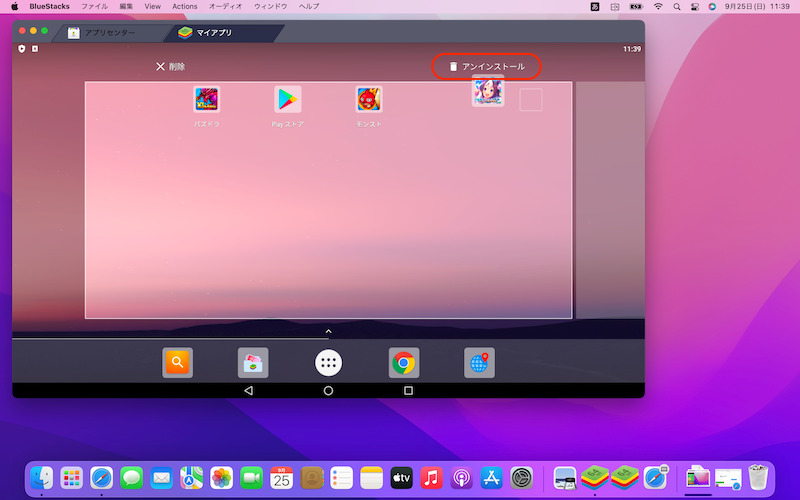Select the dragged anime game icon

point(487,92)
